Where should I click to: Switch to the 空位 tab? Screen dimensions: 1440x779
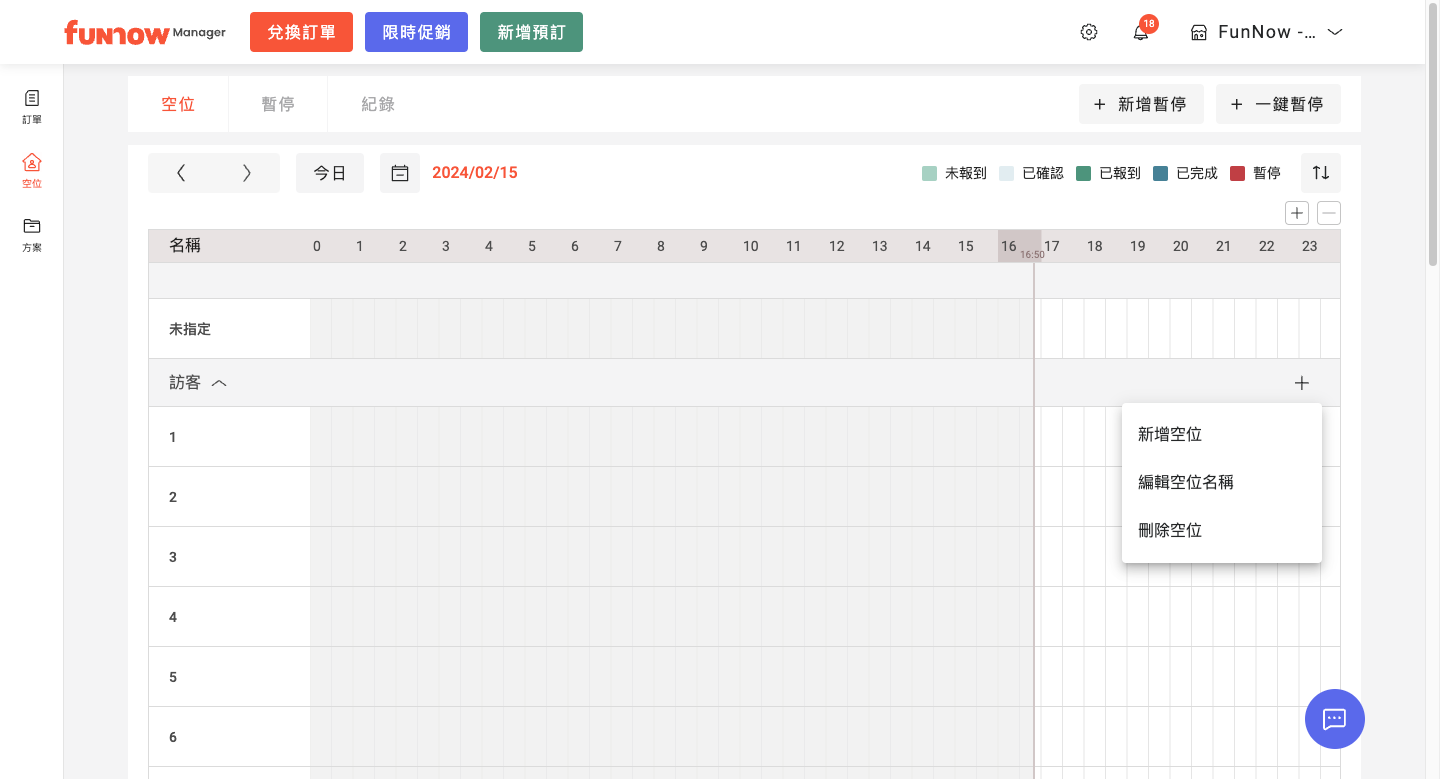[x=178, y=104]
